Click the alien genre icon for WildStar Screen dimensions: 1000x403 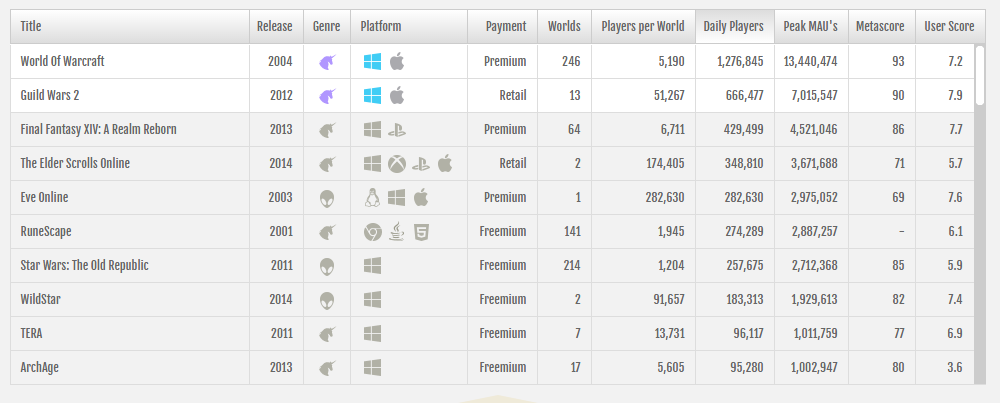pyautogui.click(x=327, y=300)
